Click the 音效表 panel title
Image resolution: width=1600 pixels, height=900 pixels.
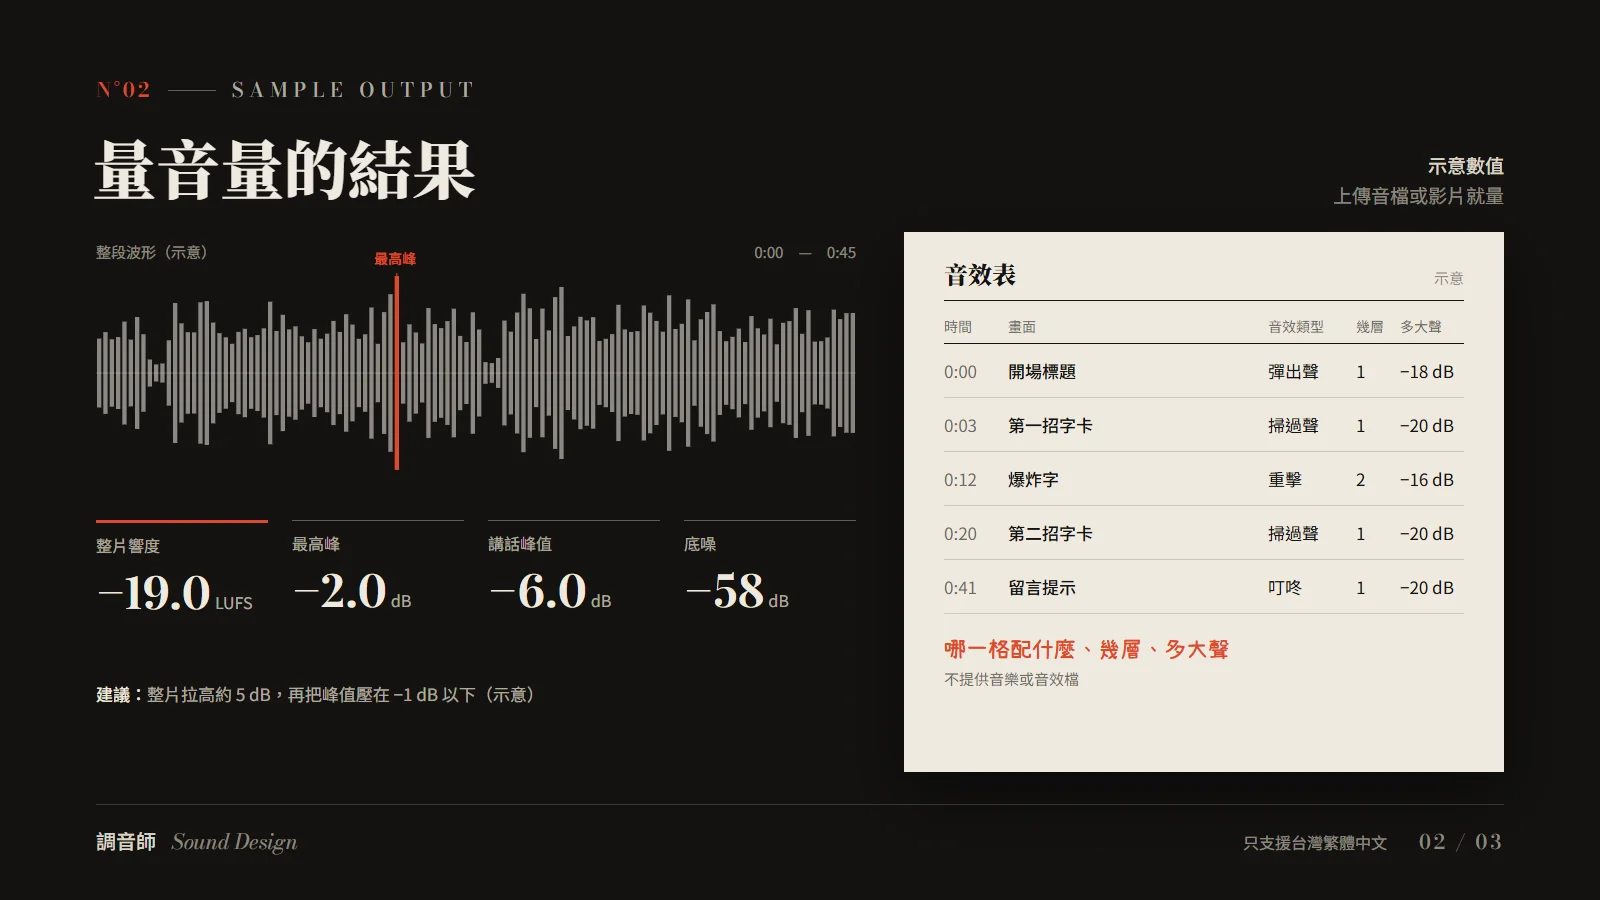[980, 275]
